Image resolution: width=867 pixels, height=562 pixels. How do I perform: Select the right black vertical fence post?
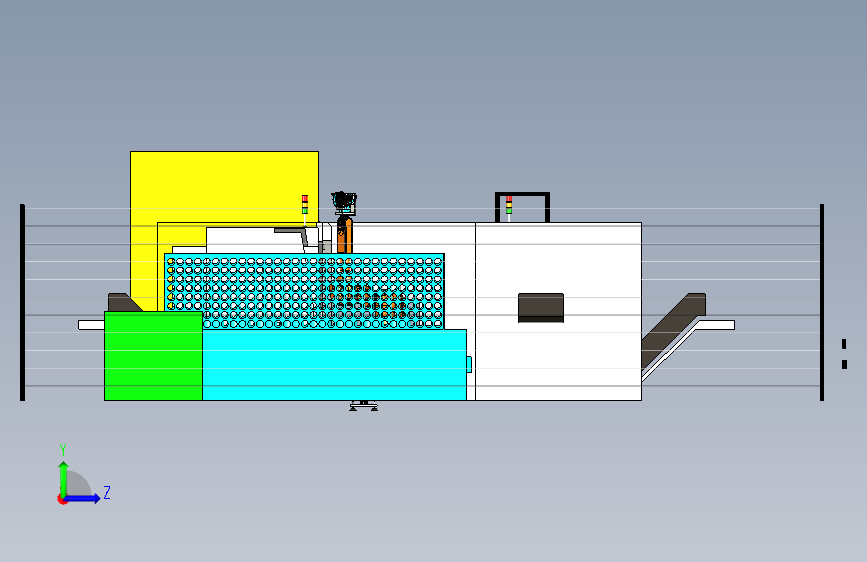[822, 302]
